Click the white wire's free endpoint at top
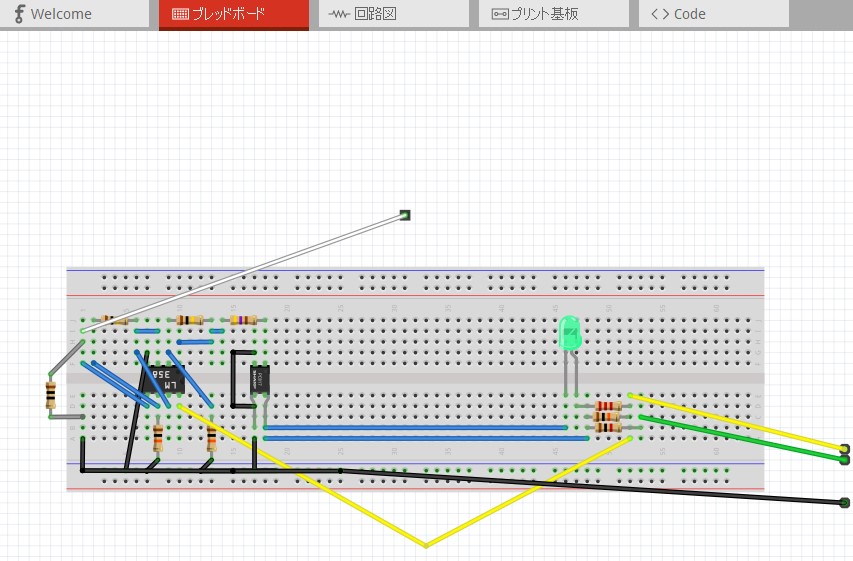 click(x=405, y=215)
